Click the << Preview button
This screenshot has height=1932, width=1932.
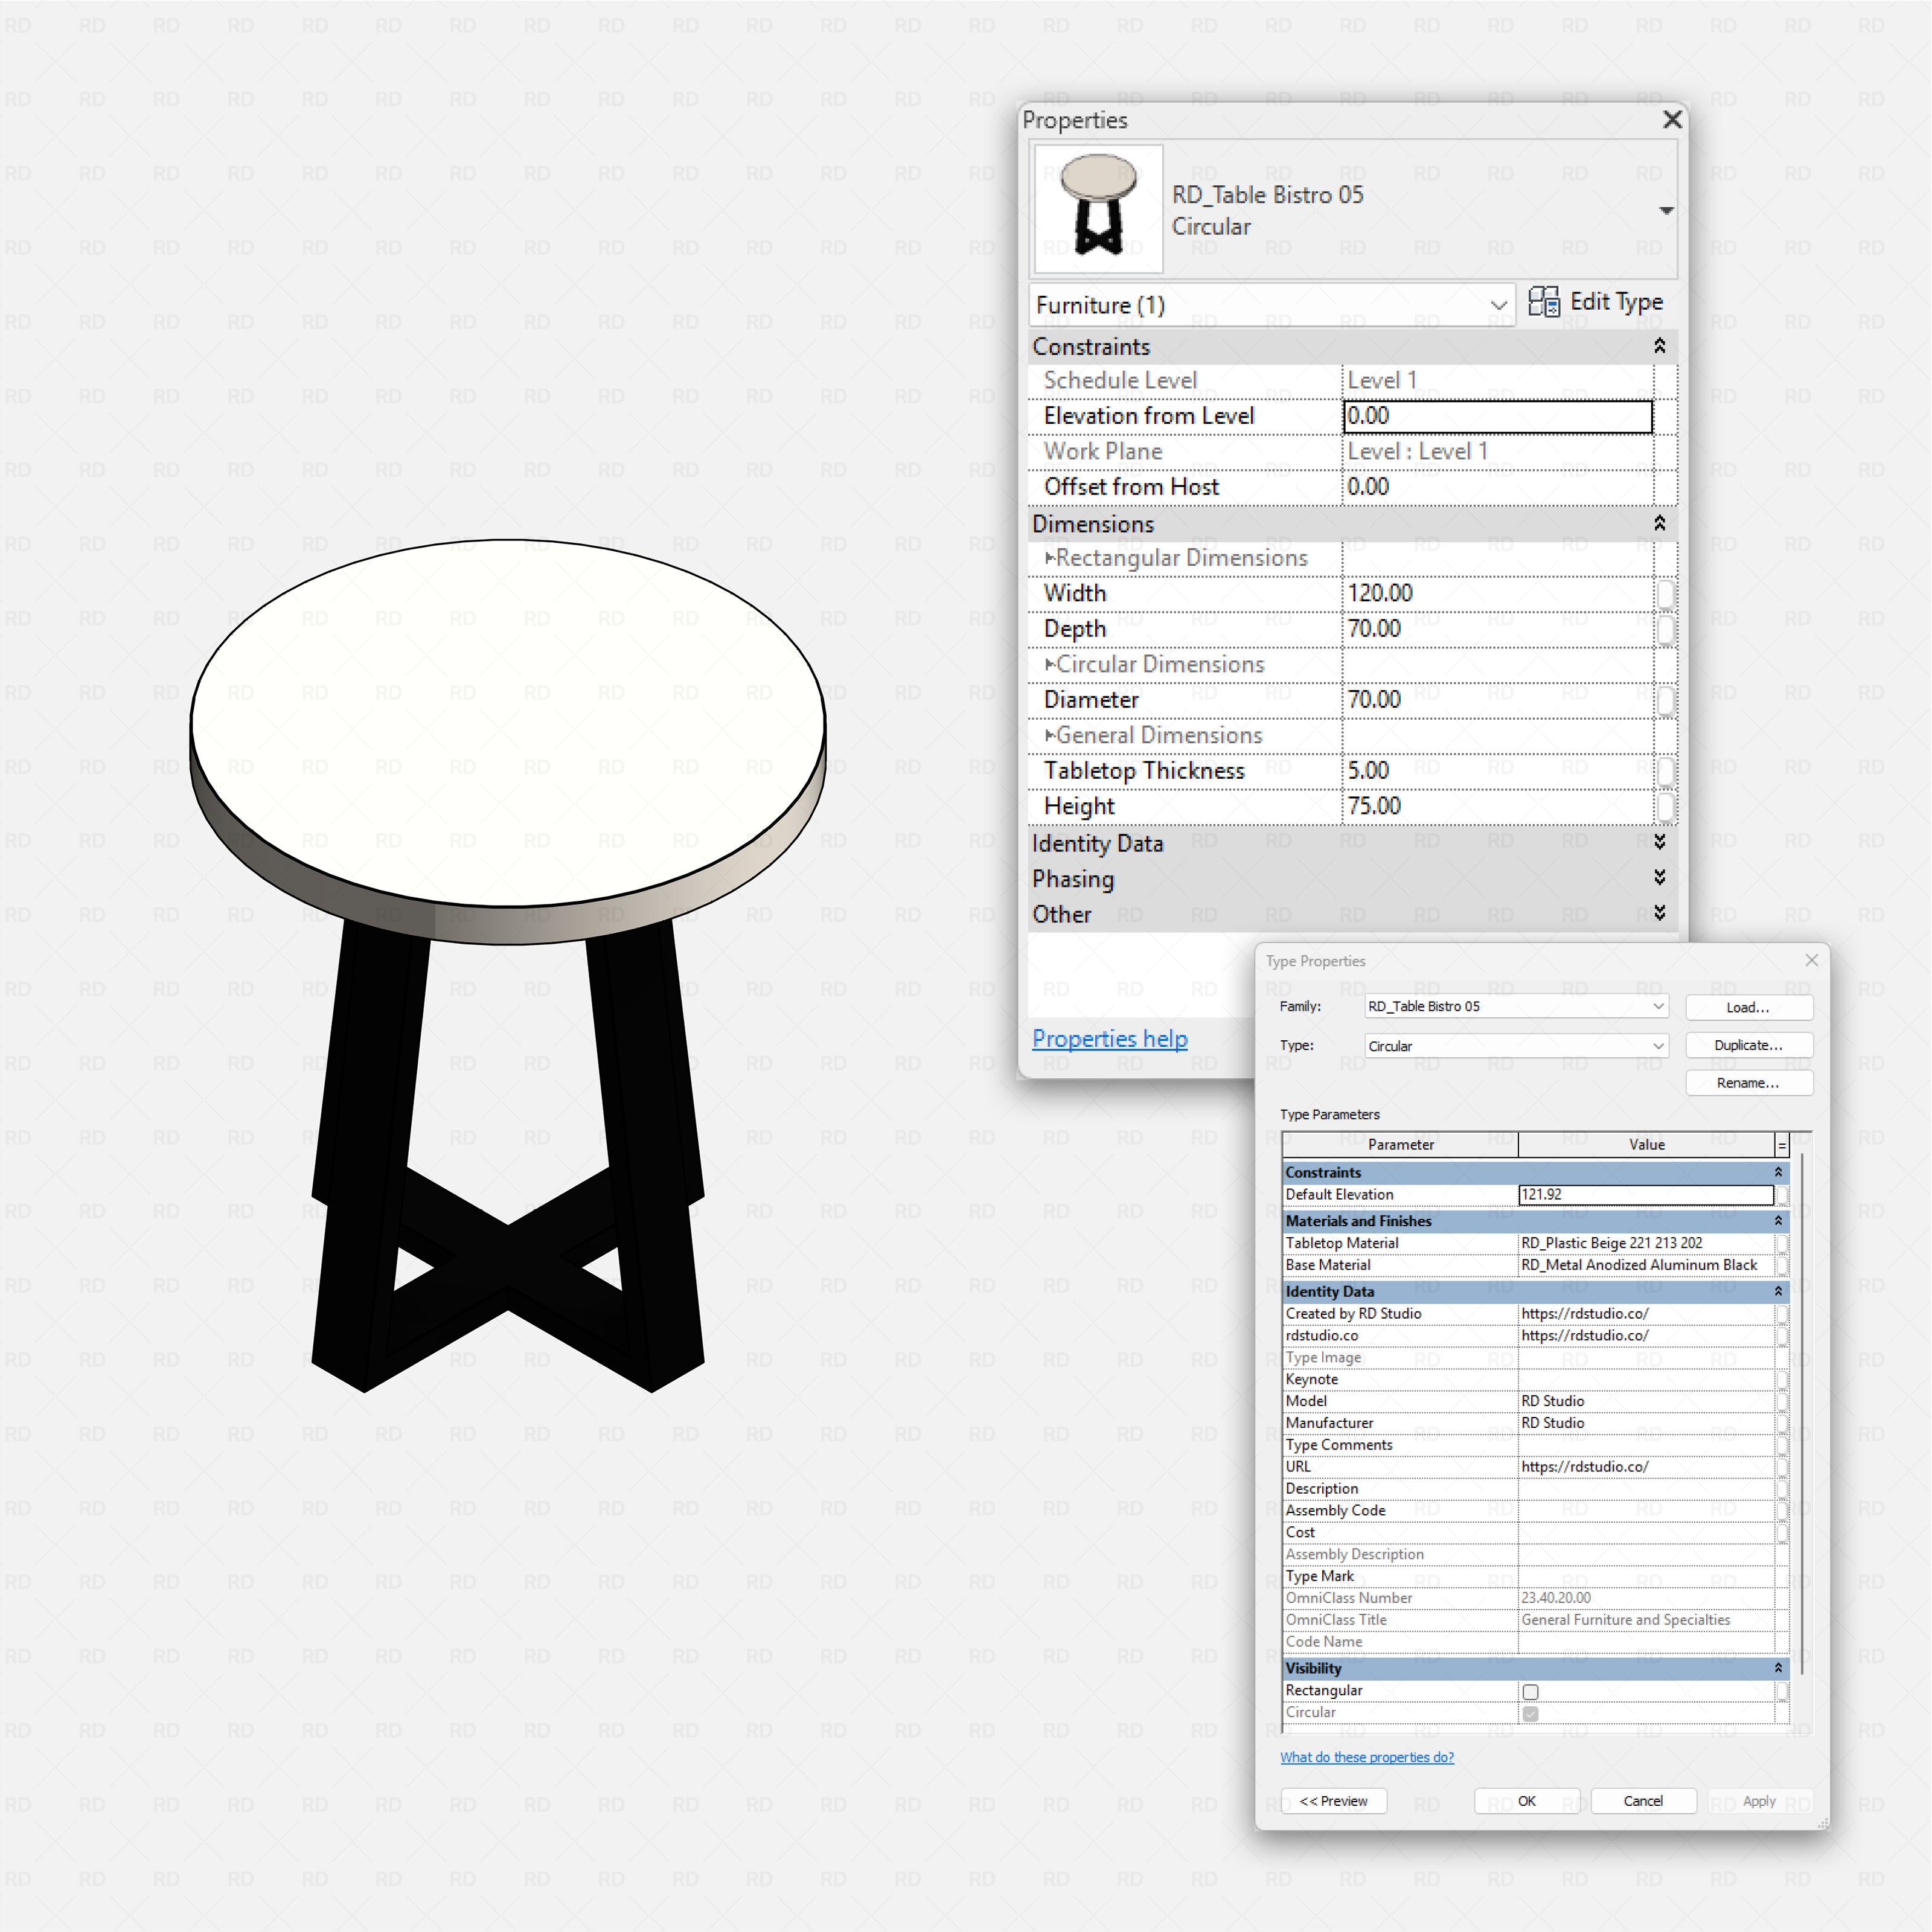tap(1333, 1801)
